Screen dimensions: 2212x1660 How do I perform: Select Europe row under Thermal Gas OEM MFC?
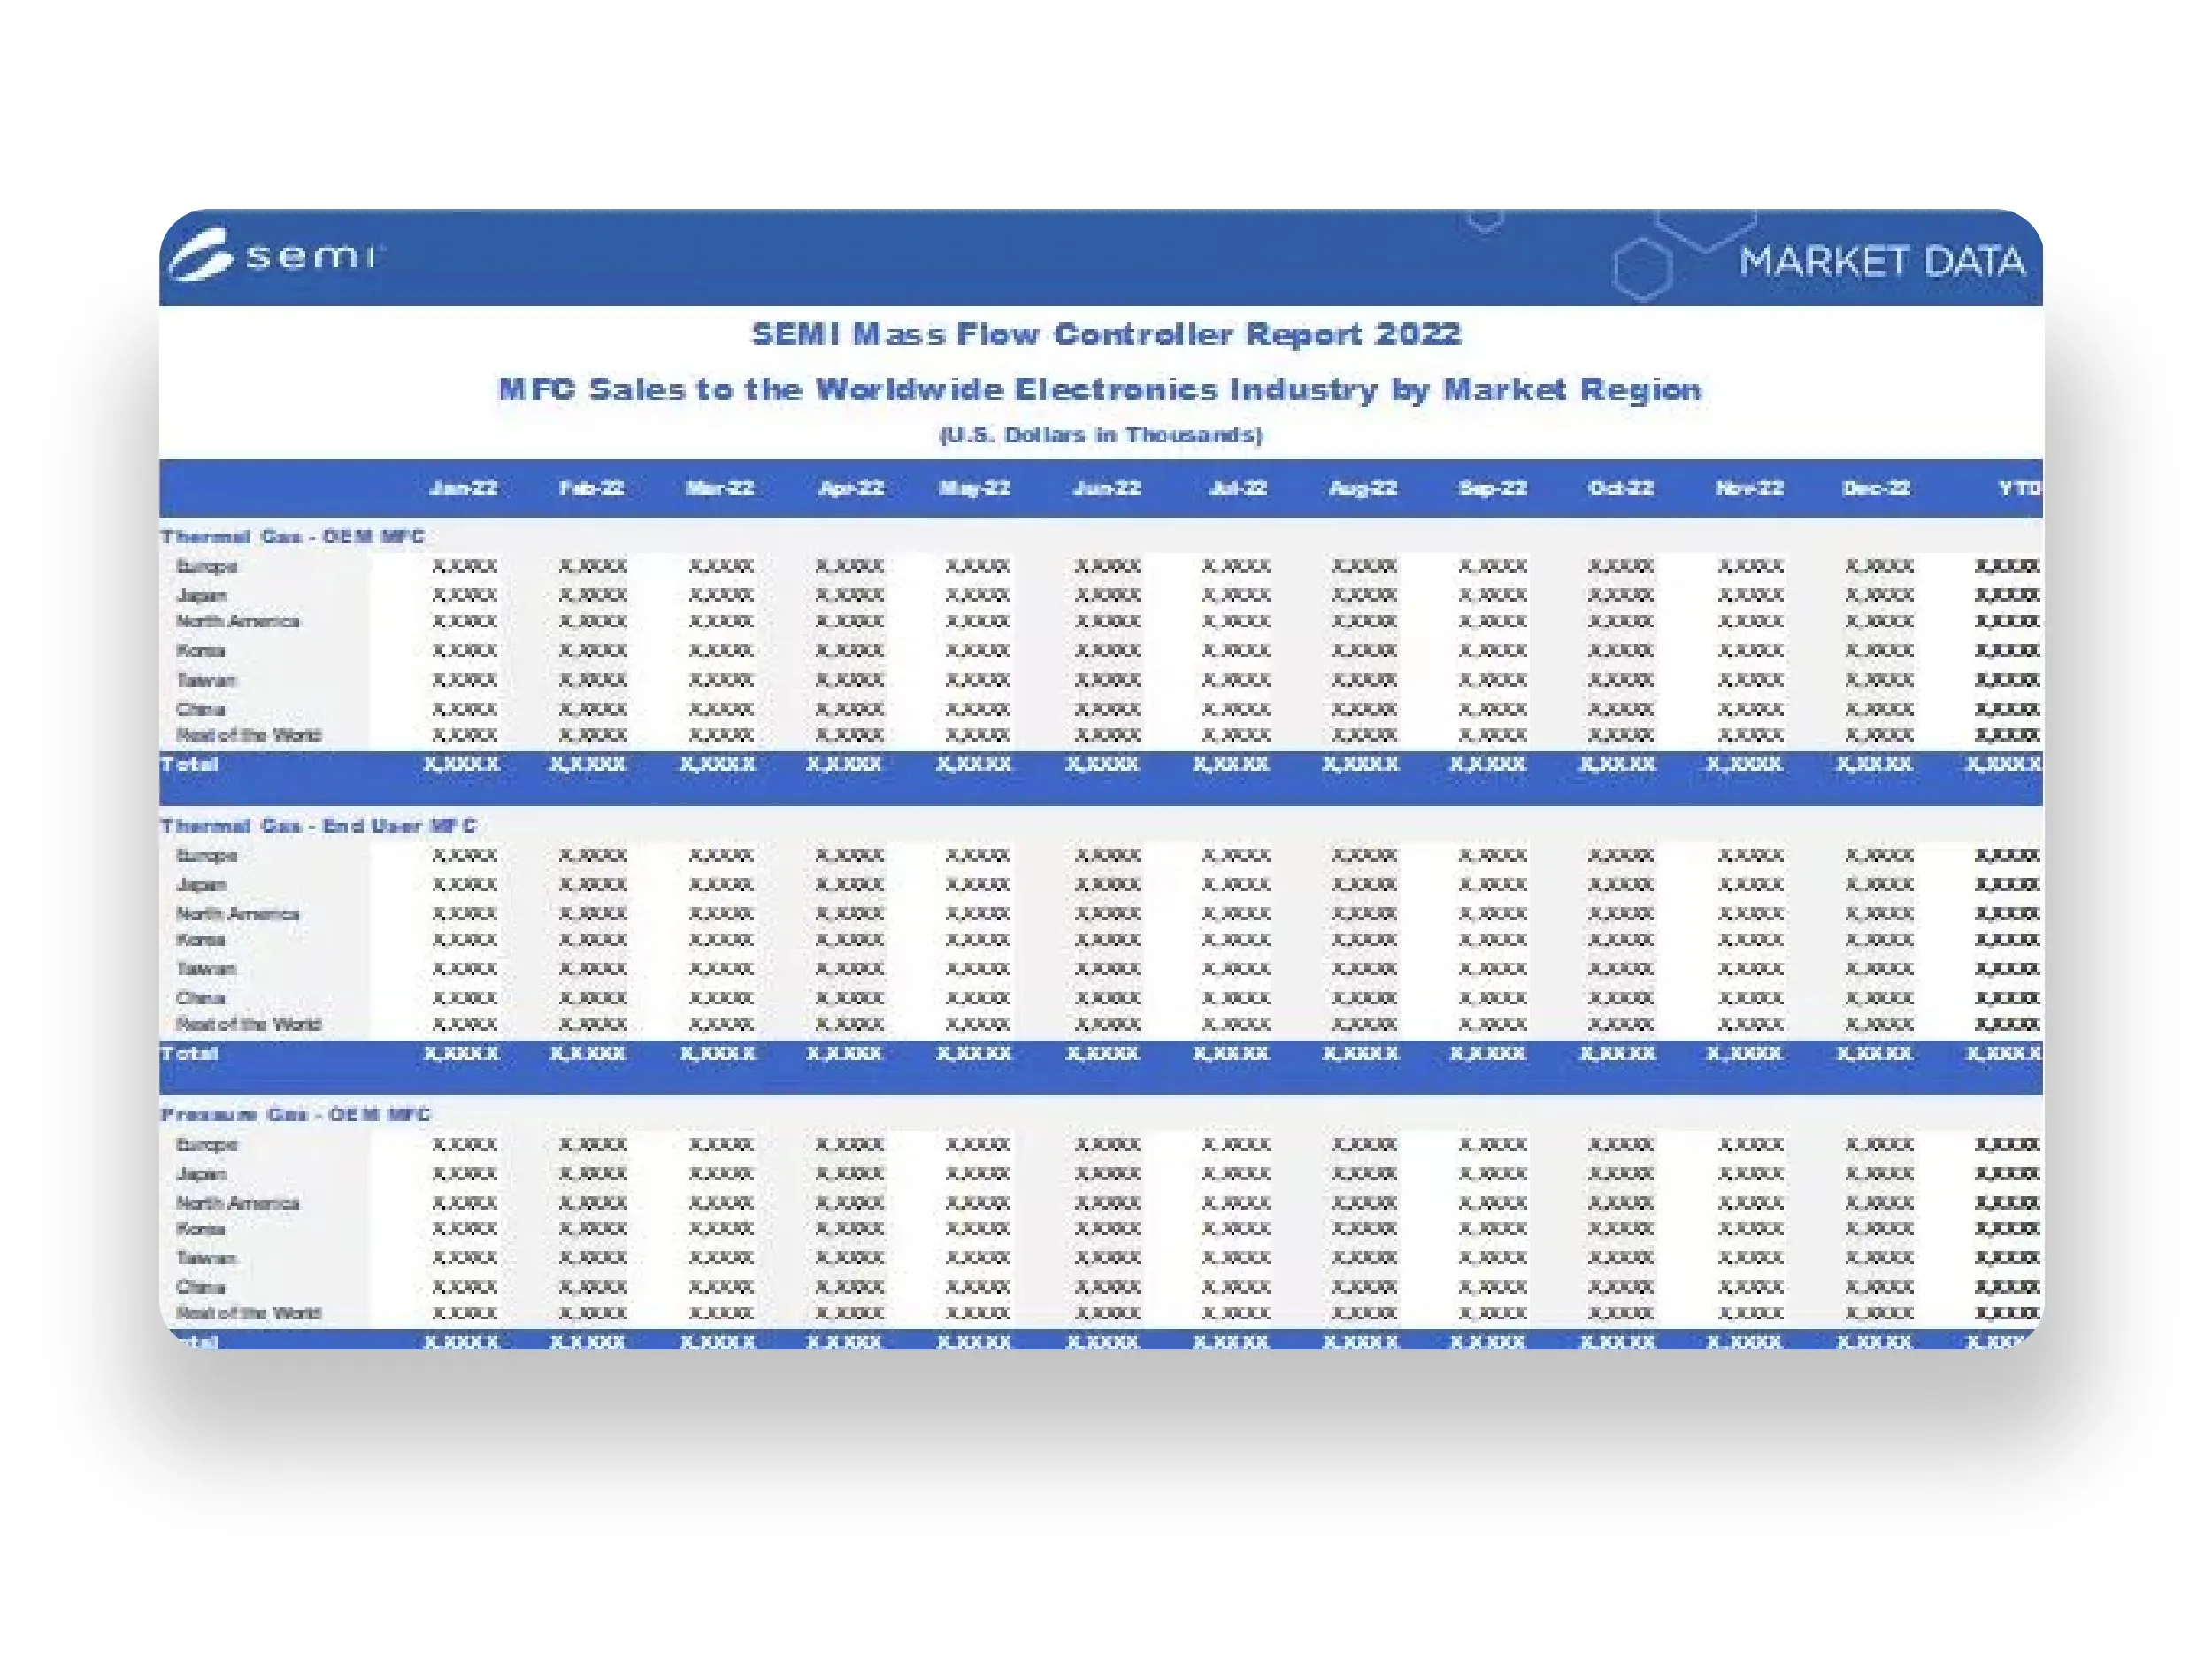click(1100, 566)
